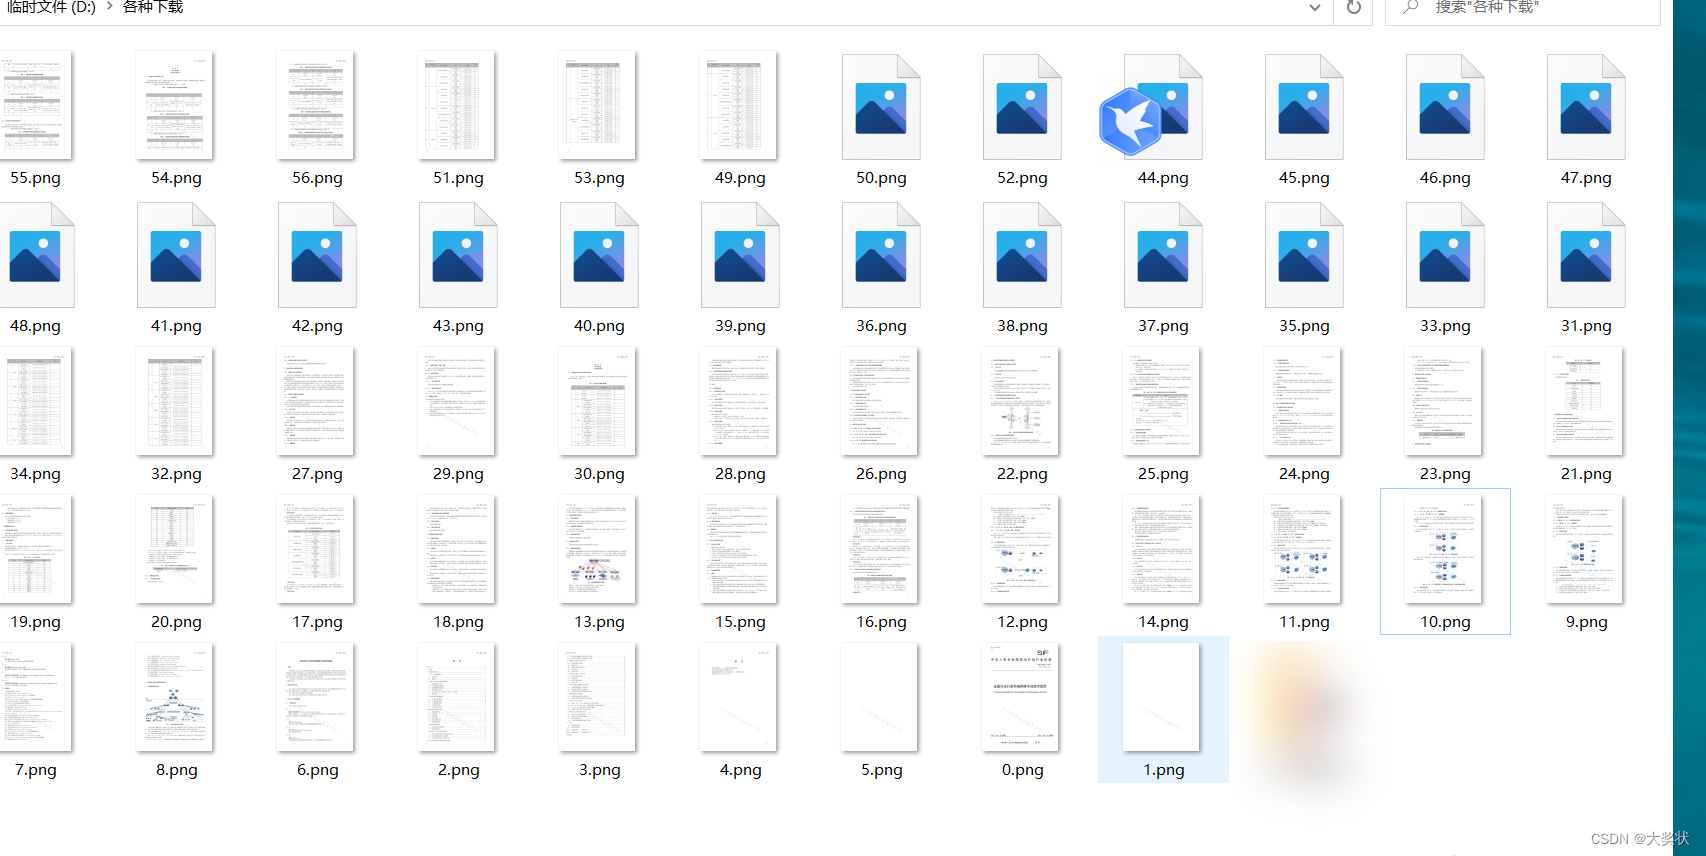Screen dimensions: 1706x856
Task: Click the 15.png file name
Action: point(740,622)
